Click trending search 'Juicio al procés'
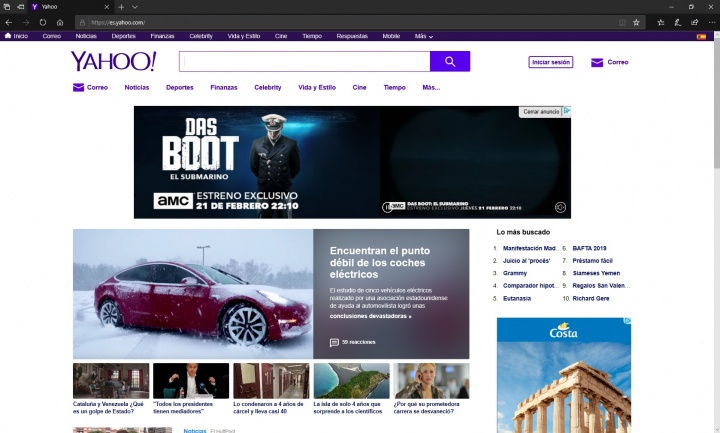The width and height of the screenshot is (720, 433). [x=526, y=261]
